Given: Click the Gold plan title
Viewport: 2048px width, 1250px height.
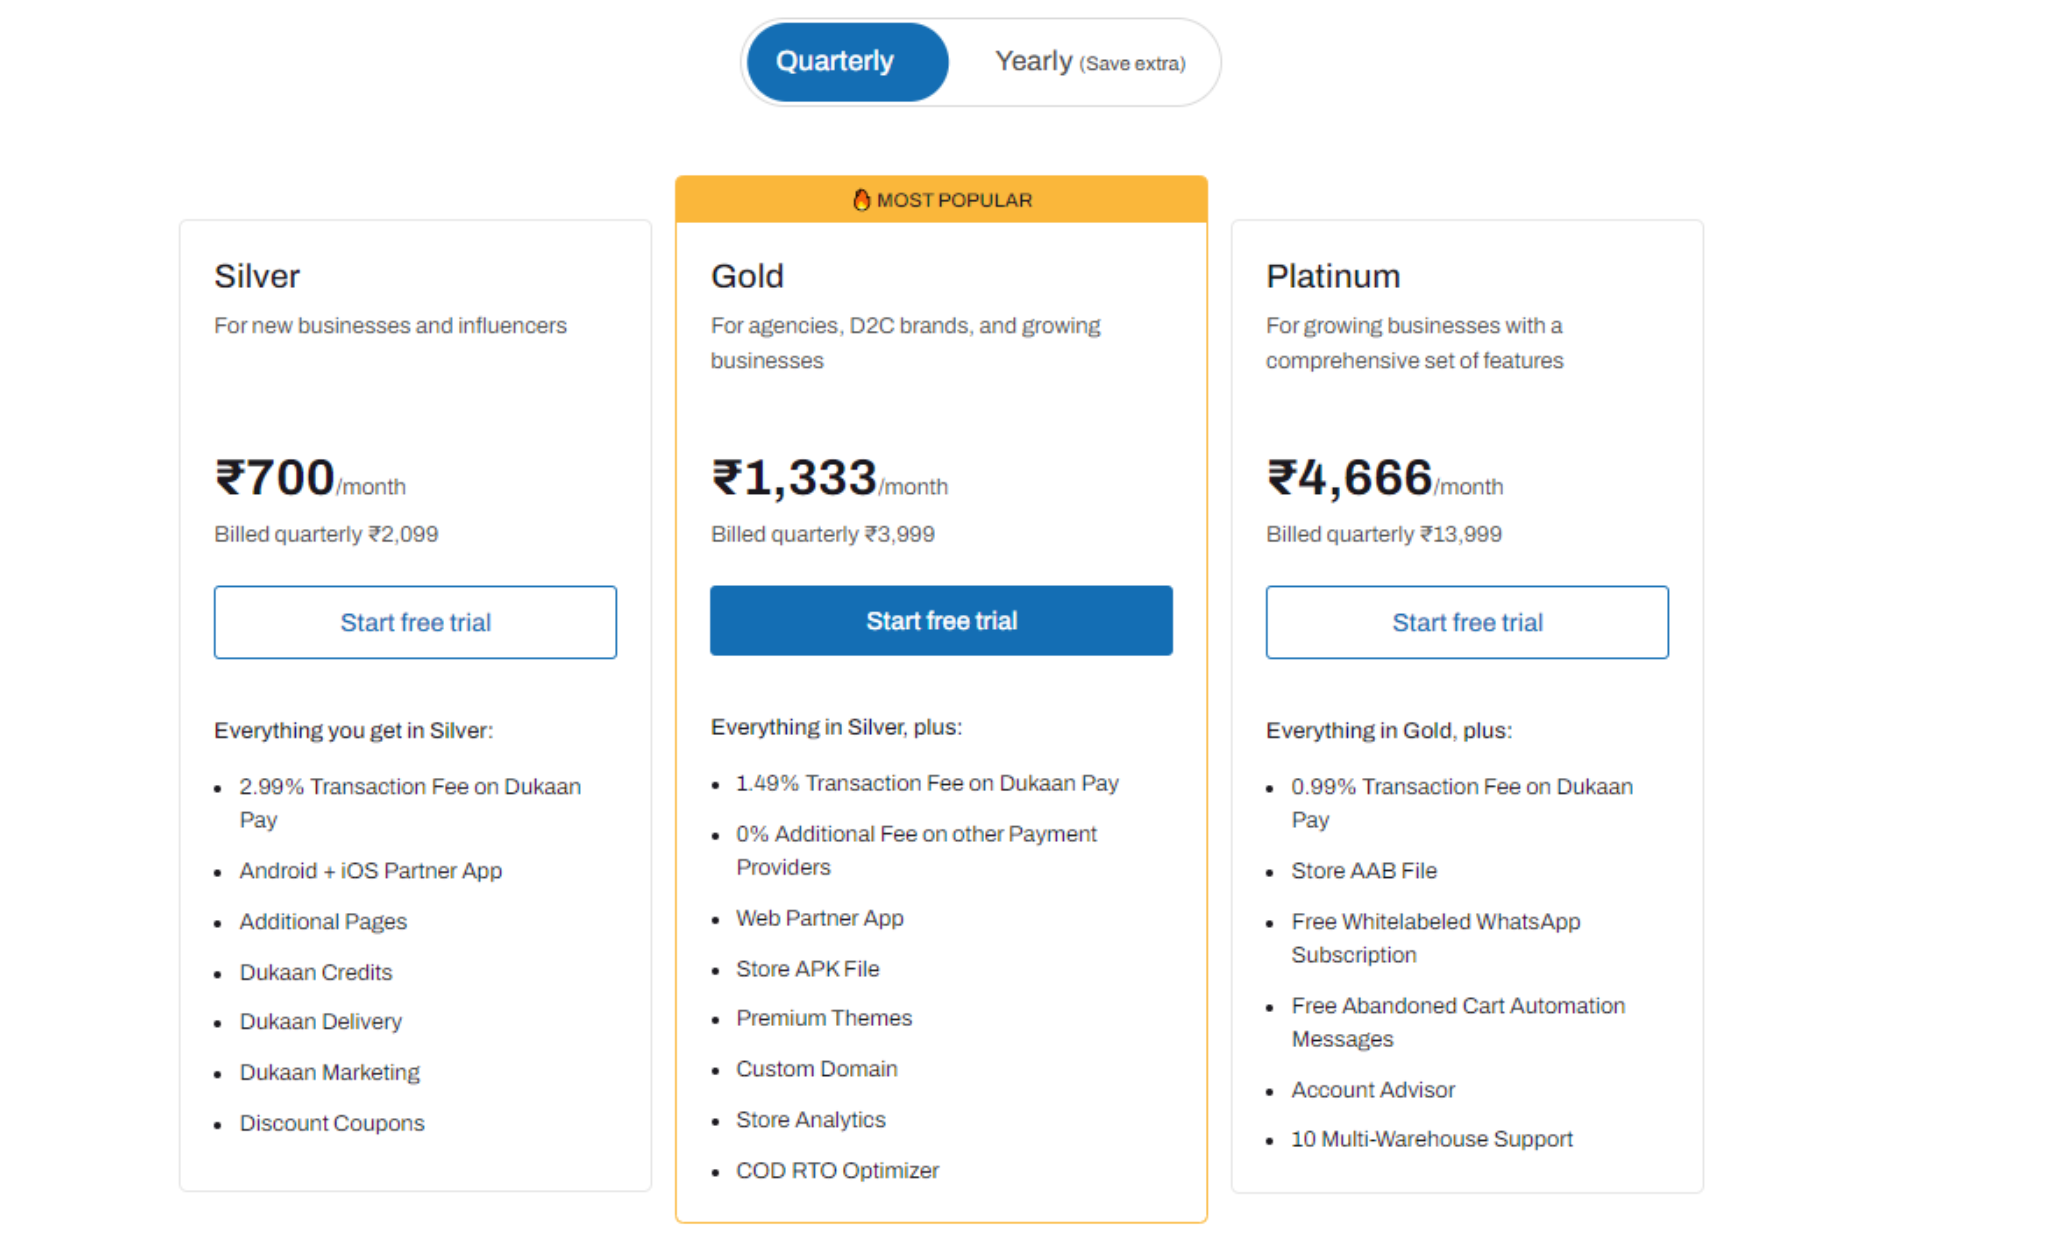Looking at the screenshot, I should click(x=747, y=276).
